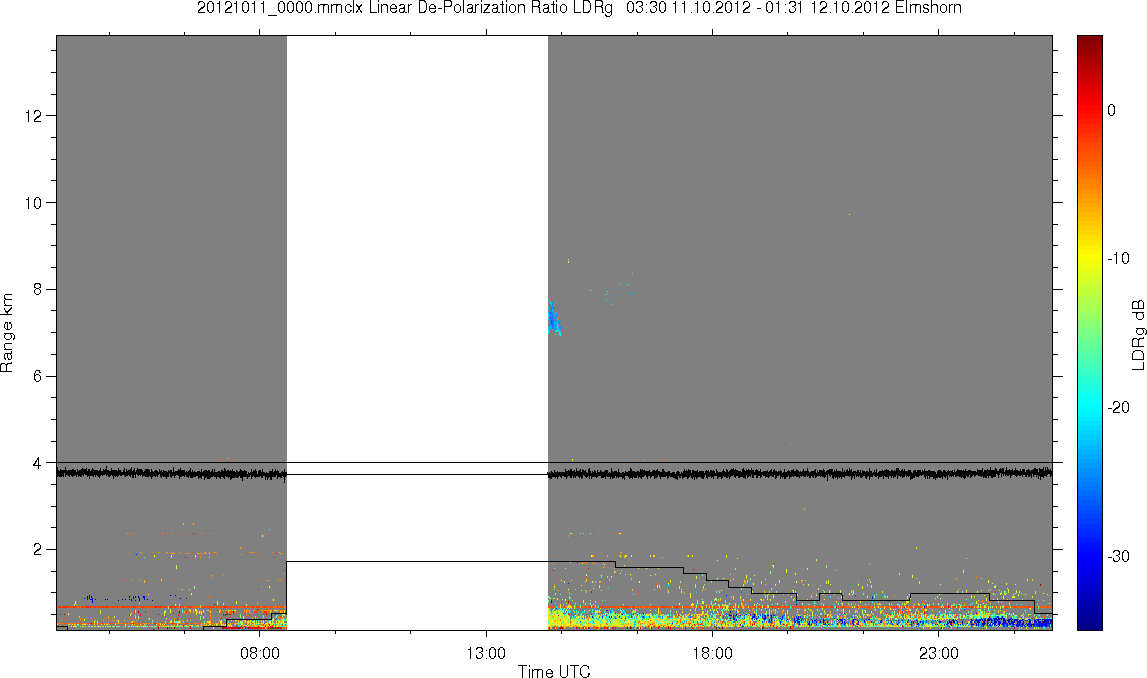This screenshot has width=1147, height=678.
Task: Click the 13:00 time tick label
Action: coord(486,652)
